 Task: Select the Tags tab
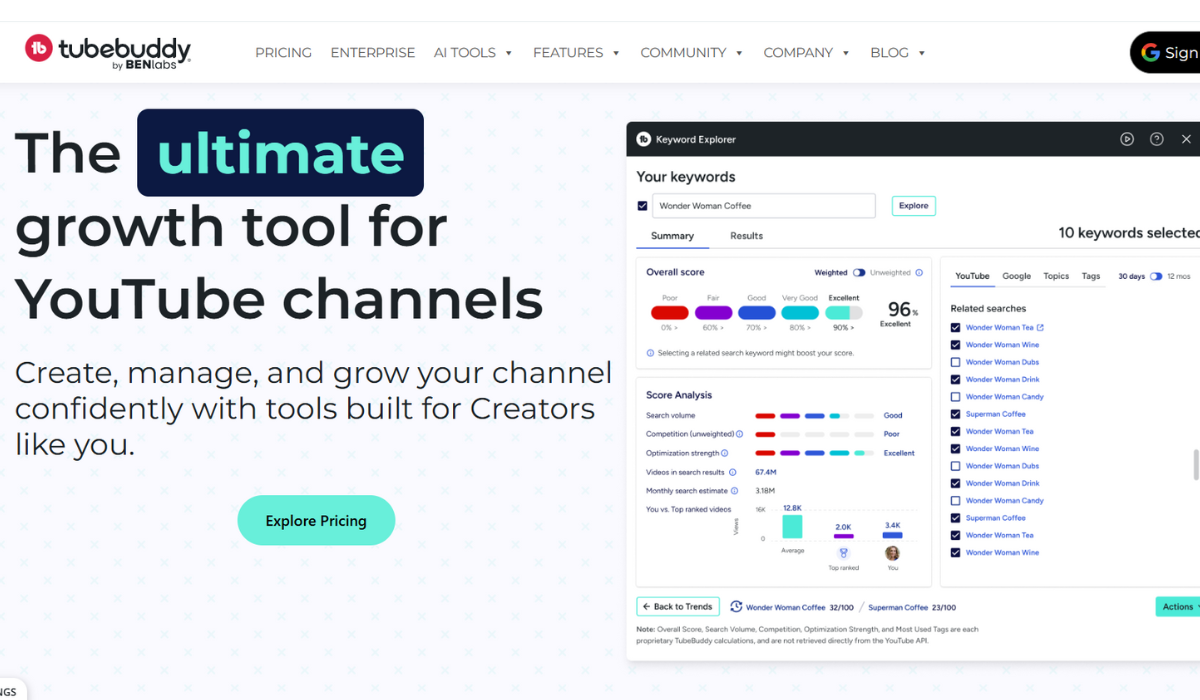point(1091,276)
